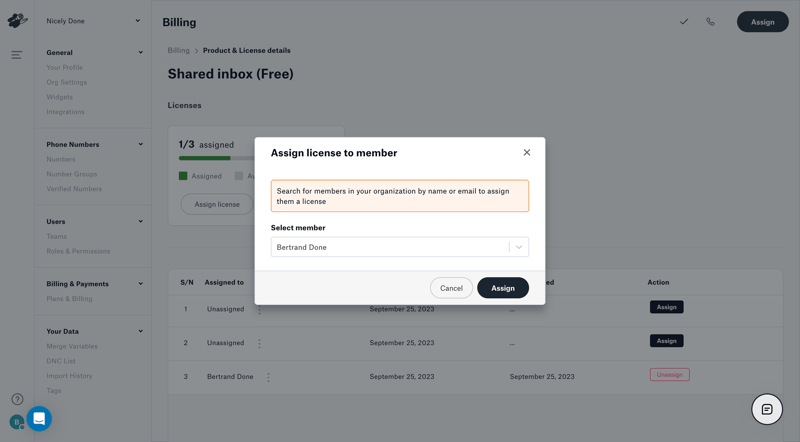The image size is (800, 442).
Task: Open the help question mark icon
Action: [17, 399]
